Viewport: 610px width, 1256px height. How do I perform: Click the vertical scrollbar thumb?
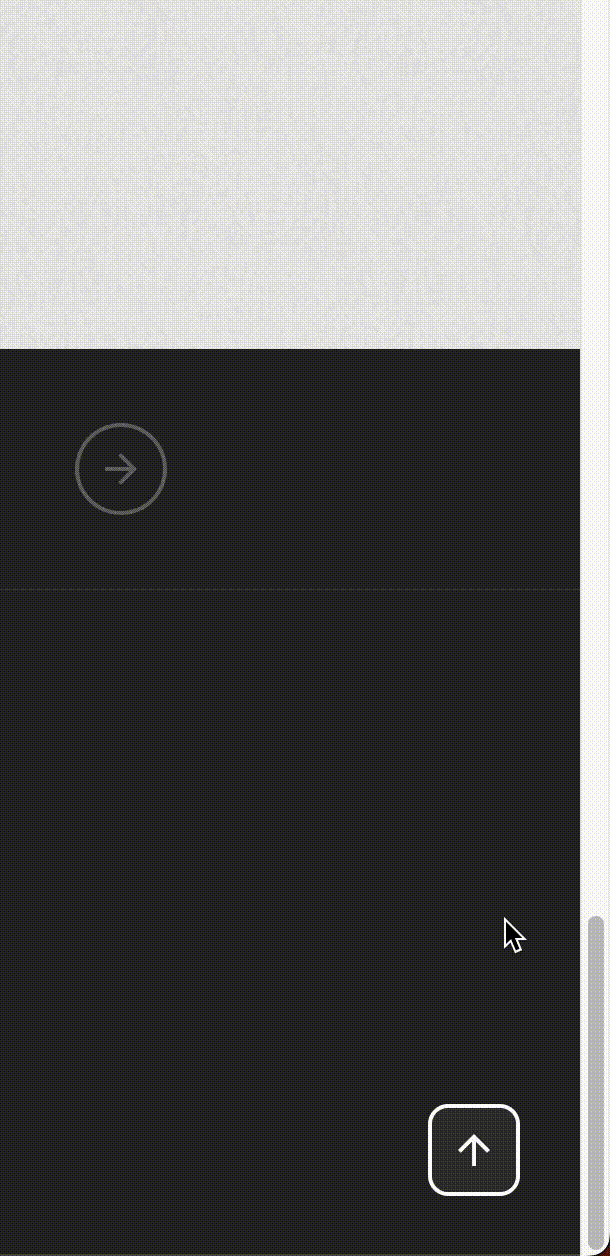(x=596, y=1083)
